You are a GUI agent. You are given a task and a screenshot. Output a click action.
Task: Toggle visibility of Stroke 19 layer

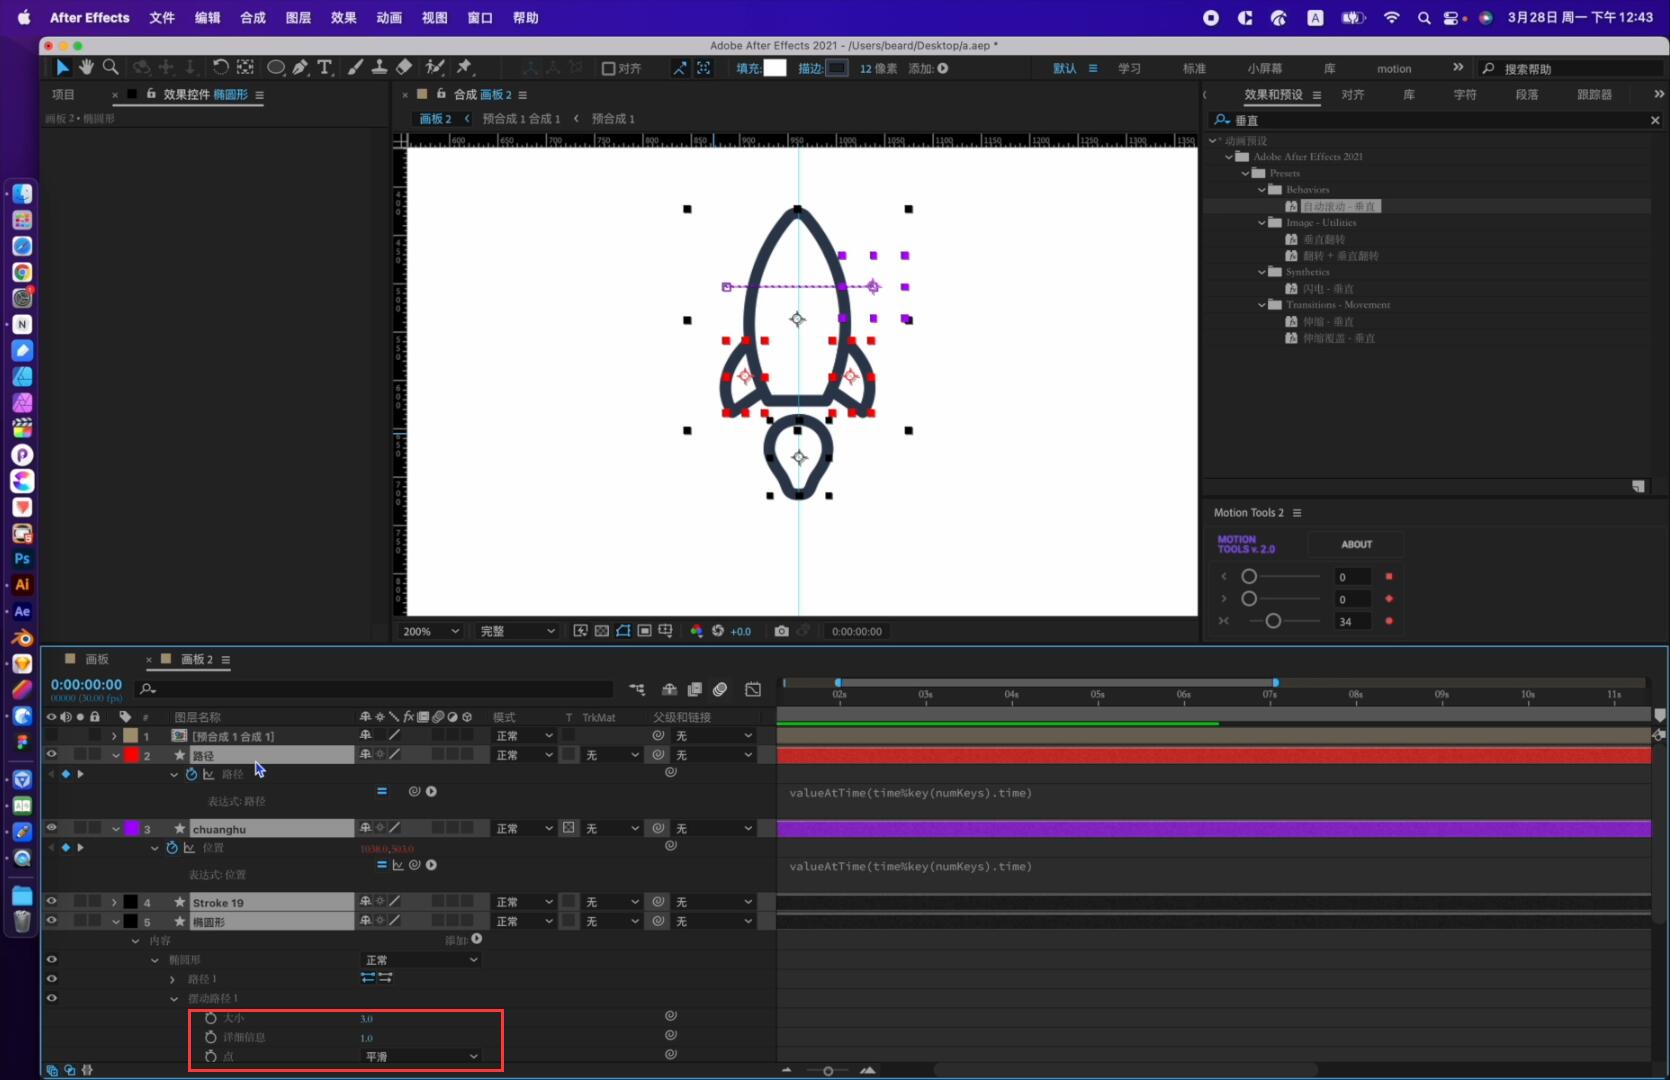click(51, 902)
